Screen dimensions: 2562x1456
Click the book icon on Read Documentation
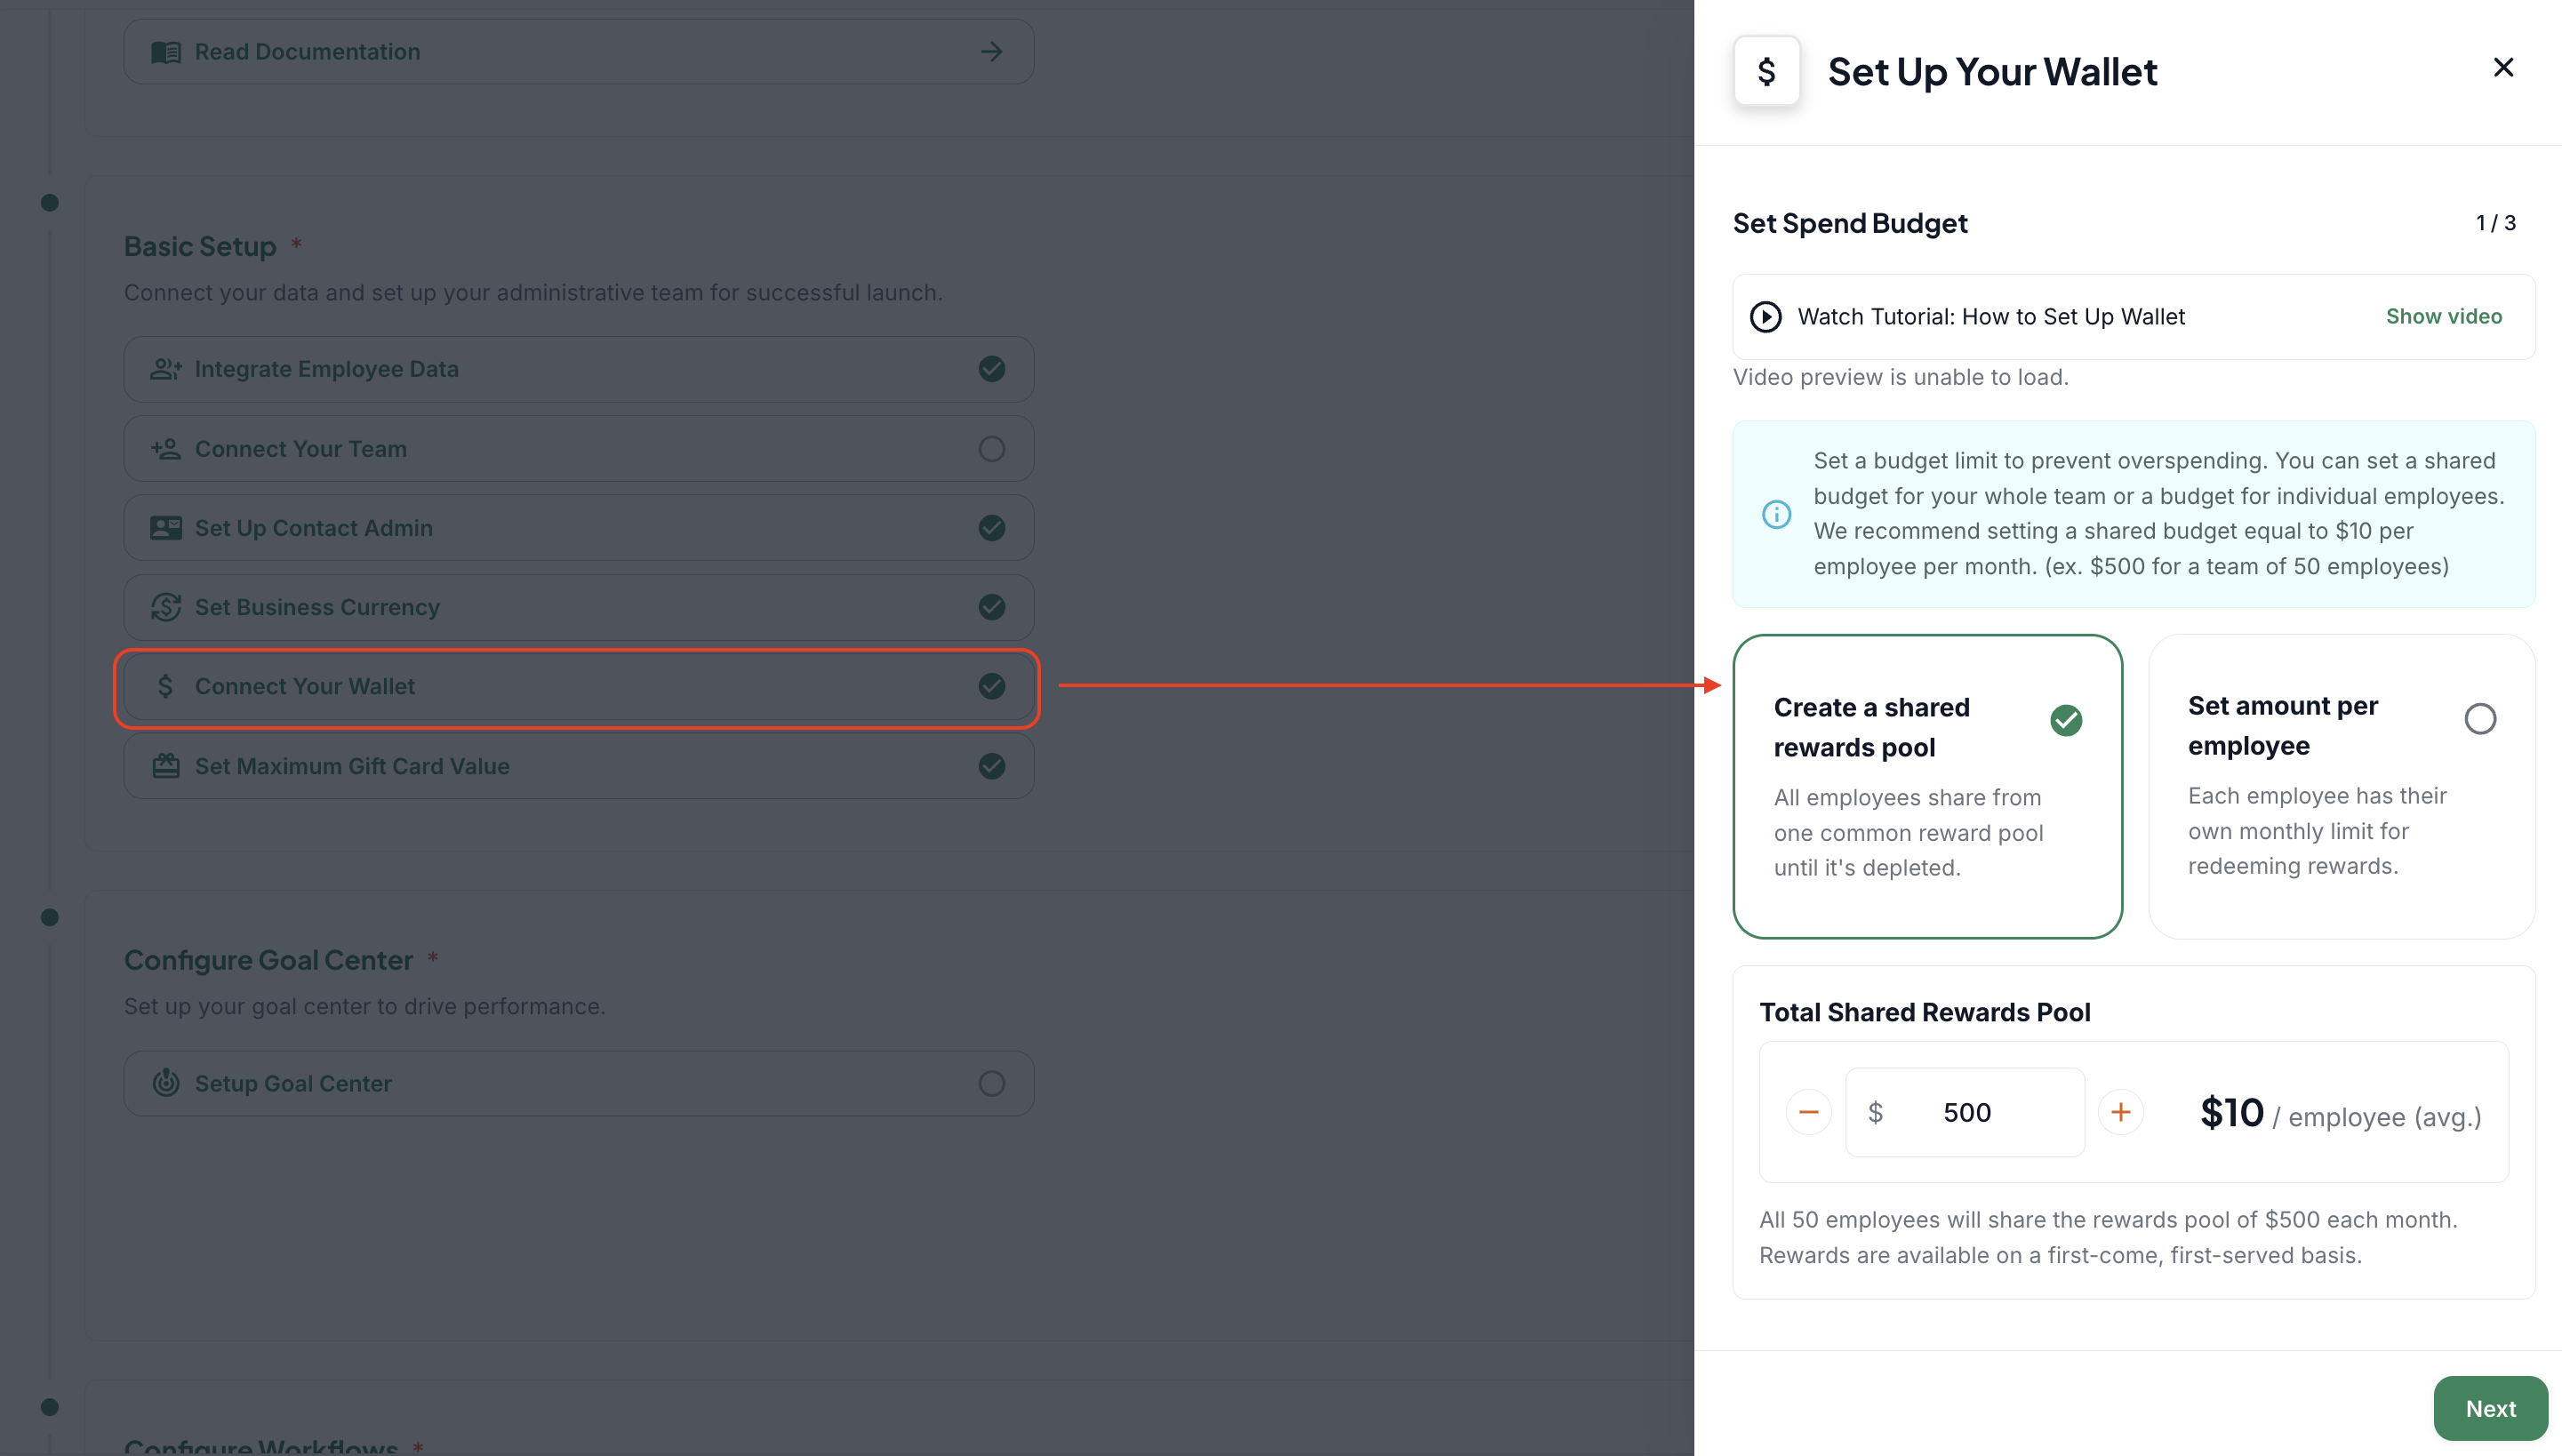click(166, 52)
